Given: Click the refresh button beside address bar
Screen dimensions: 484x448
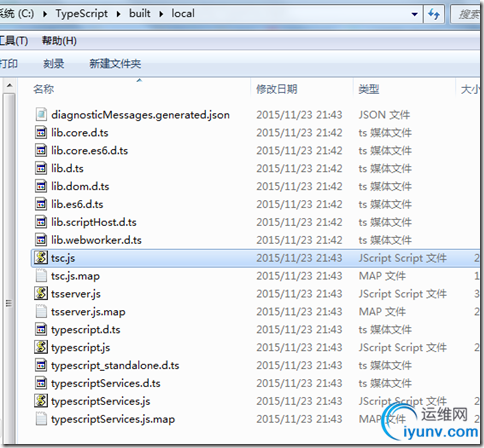Looking at the screenshot, I should click(434, 14).
